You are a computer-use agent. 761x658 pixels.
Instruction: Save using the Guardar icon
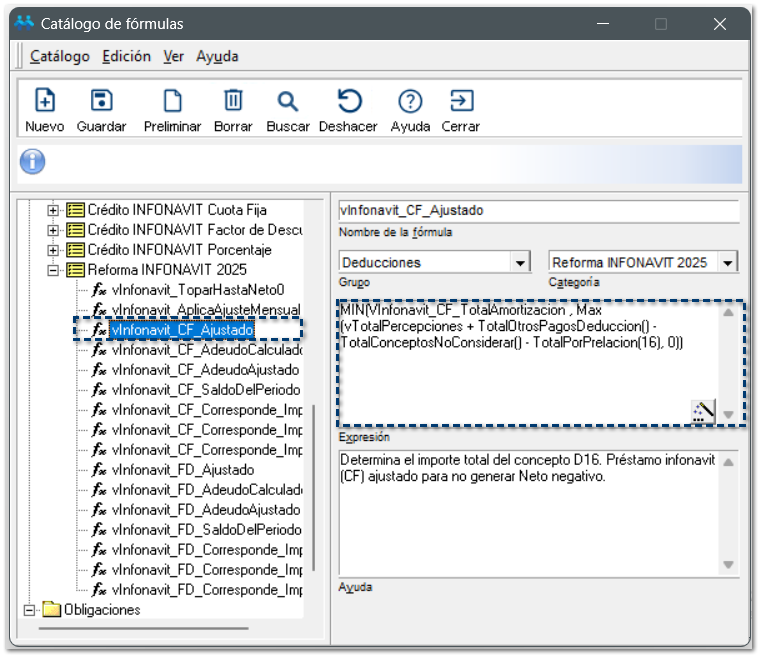[101, 101]
